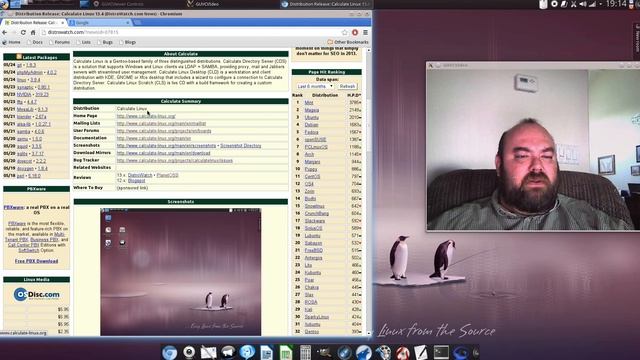This screenshot has height=360, width=640.
Task: Click the volume icon in system tray
Action: pyautogui.click(x=583, y=4)
